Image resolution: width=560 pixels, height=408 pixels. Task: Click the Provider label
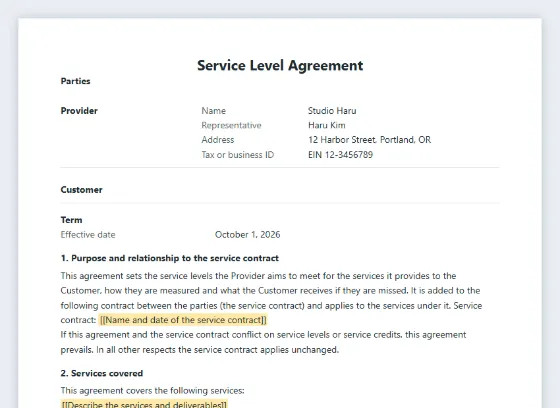click(79, 111)
